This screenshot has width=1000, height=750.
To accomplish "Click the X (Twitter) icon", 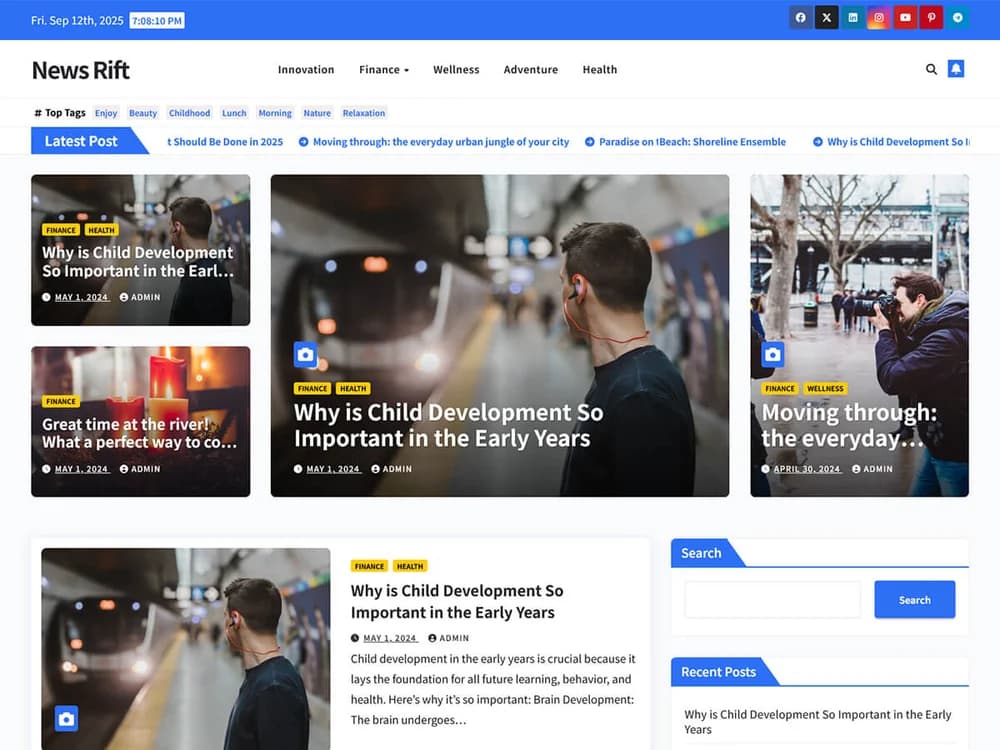I will pos(826,17).
